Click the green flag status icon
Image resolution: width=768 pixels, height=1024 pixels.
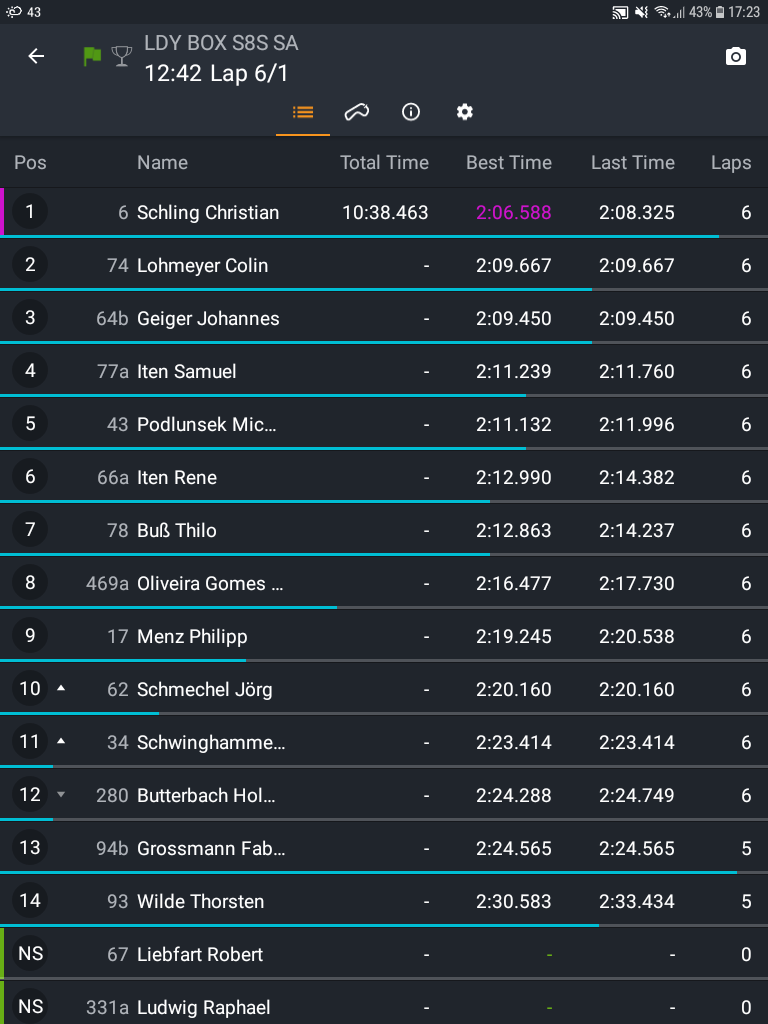coord(92,56)
